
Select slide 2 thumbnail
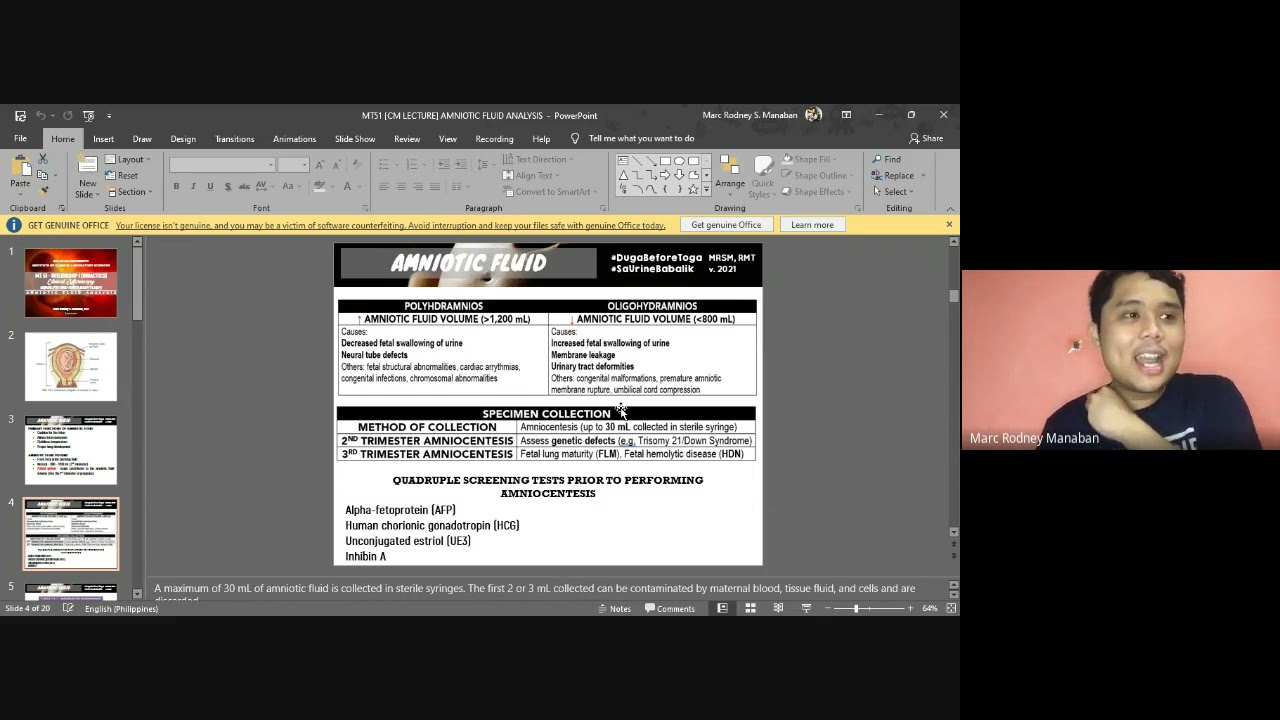tap(71, 367)
